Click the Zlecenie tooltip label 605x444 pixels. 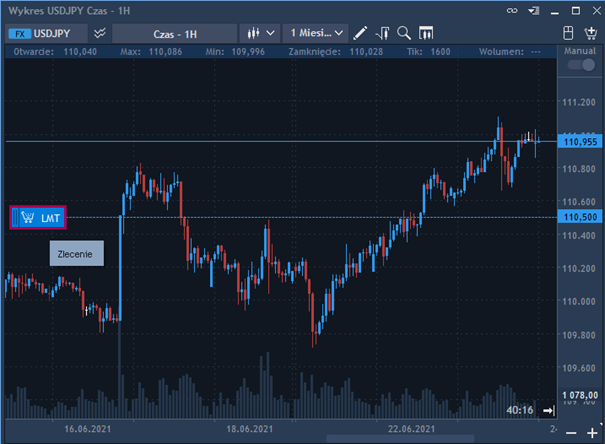(x=76, y=254)
